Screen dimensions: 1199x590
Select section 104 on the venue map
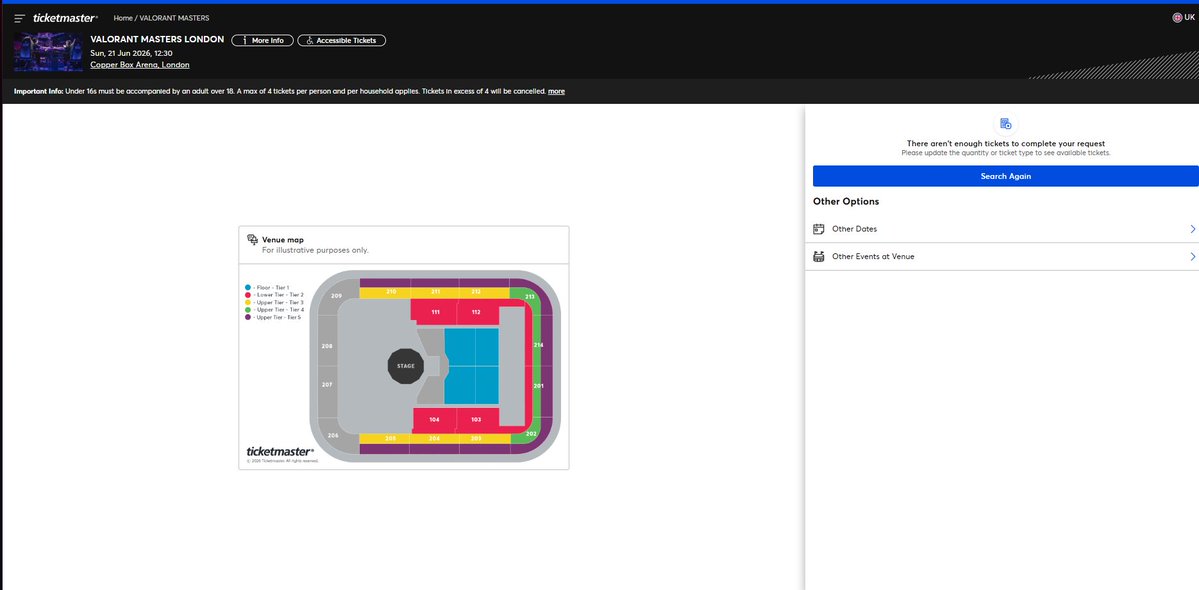(434, 420)
